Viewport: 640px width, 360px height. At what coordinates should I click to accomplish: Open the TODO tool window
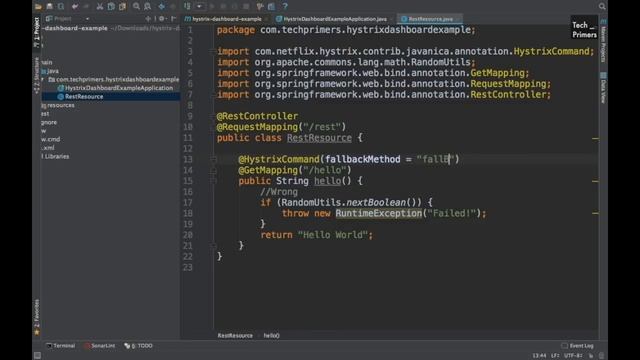pos(139,346)
